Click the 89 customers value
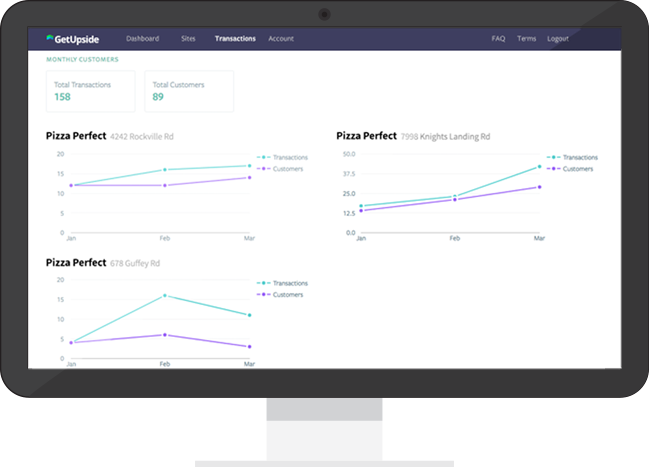The height and width of the screenshot is (467, 649). point(158,97)
